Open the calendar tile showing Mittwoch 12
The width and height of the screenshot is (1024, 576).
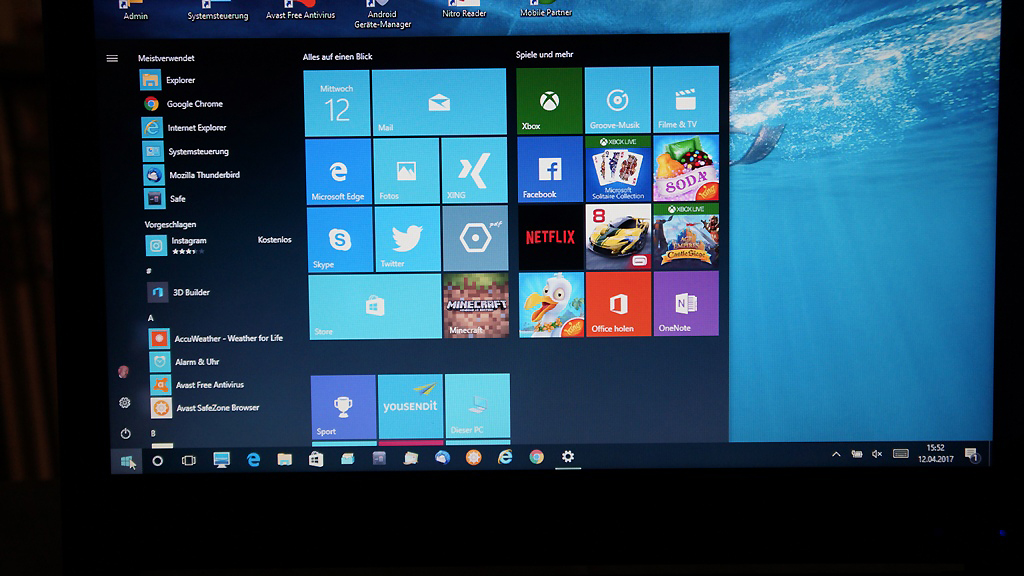tap(337, 104)
